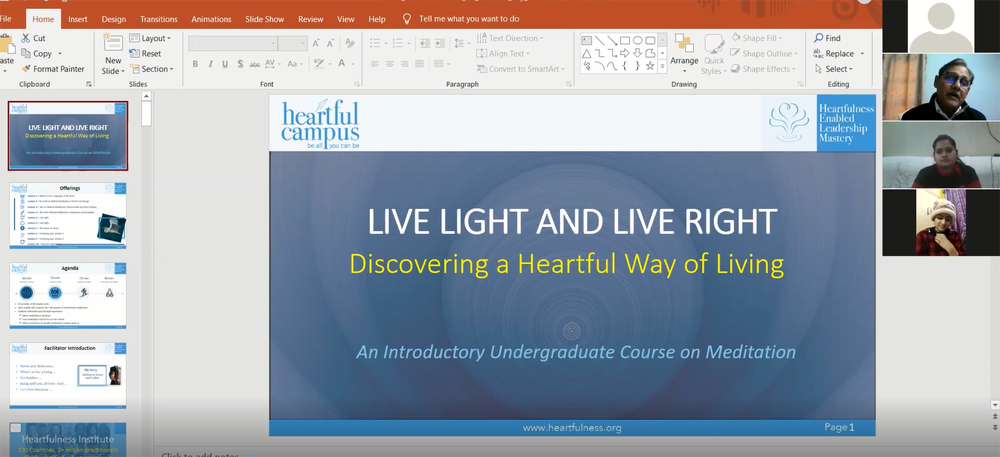The height and width of the screenshot is (457, 1000).
Task: Click the Tell me what you want to do box
Action: [x=469, y=19]
